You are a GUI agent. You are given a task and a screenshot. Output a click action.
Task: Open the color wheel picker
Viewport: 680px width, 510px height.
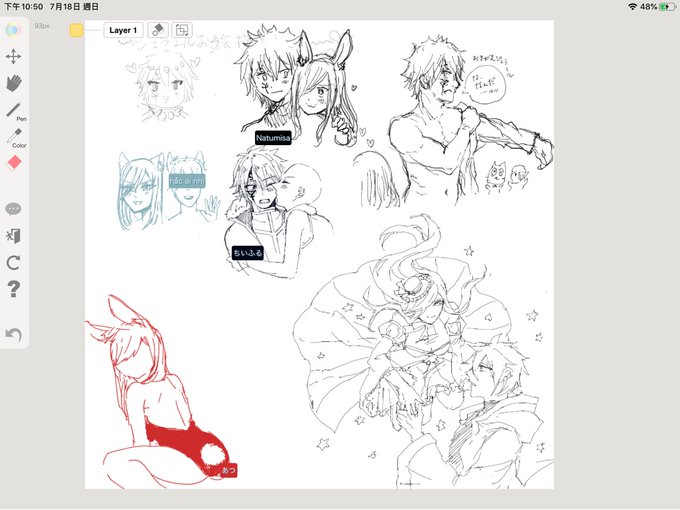(x=13, y=30)
